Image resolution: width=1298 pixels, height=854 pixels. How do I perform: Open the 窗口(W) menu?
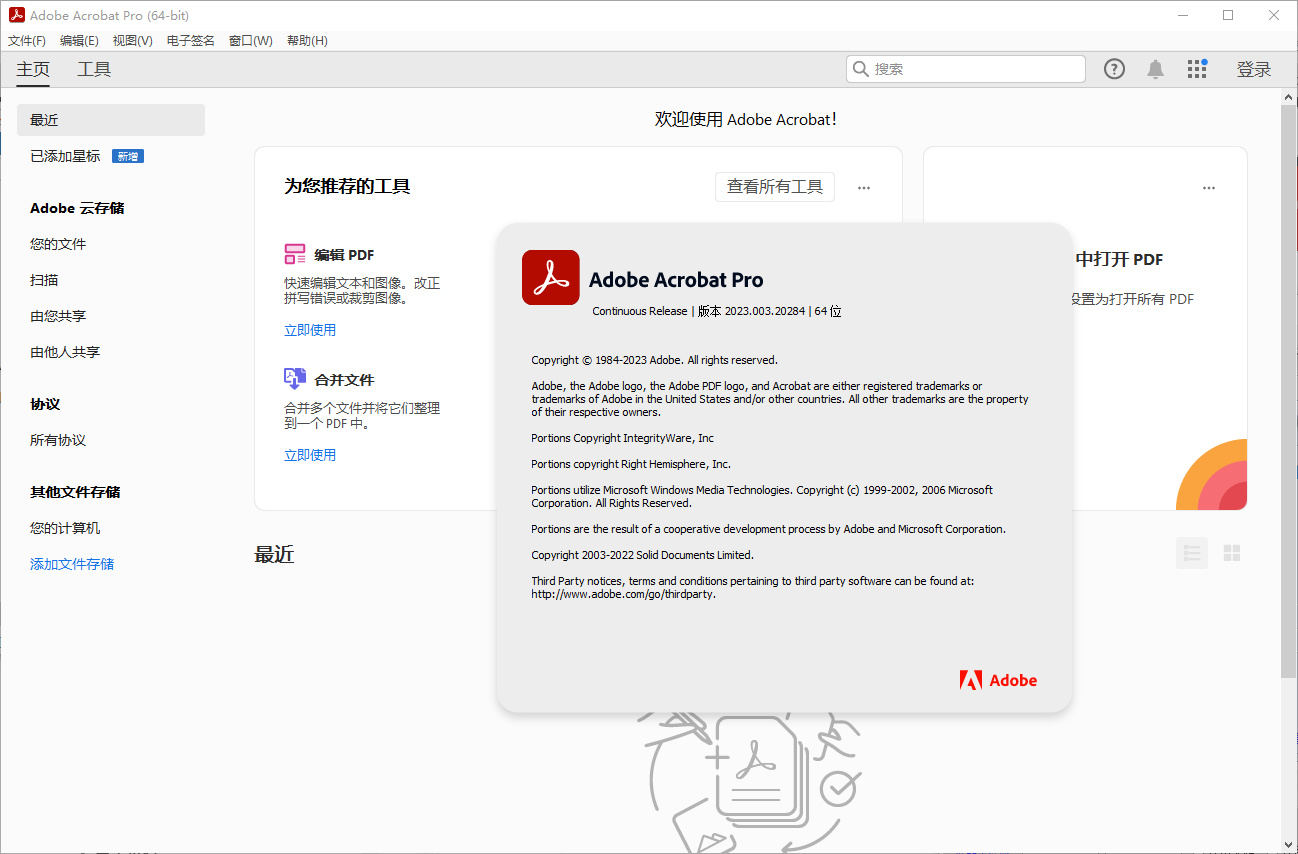(250, 41)
